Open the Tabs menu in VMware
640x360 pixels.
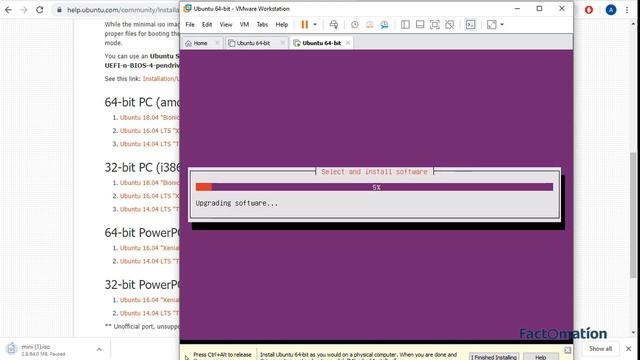262,24
